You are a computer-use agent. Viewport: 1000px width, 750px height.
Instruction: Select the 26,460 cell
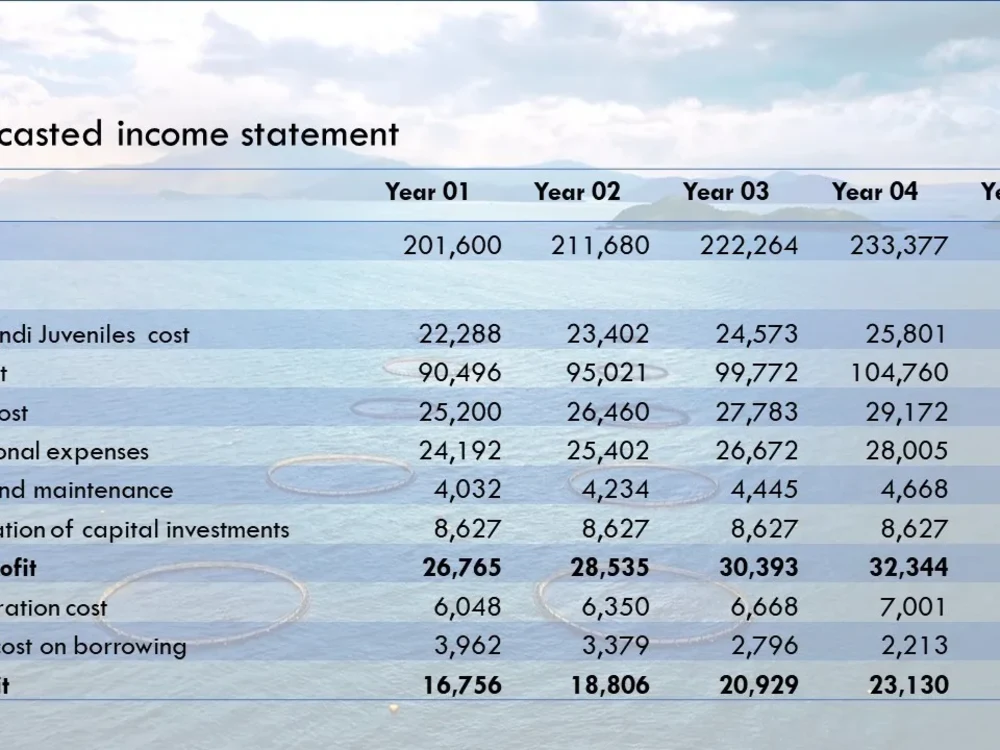608,413
